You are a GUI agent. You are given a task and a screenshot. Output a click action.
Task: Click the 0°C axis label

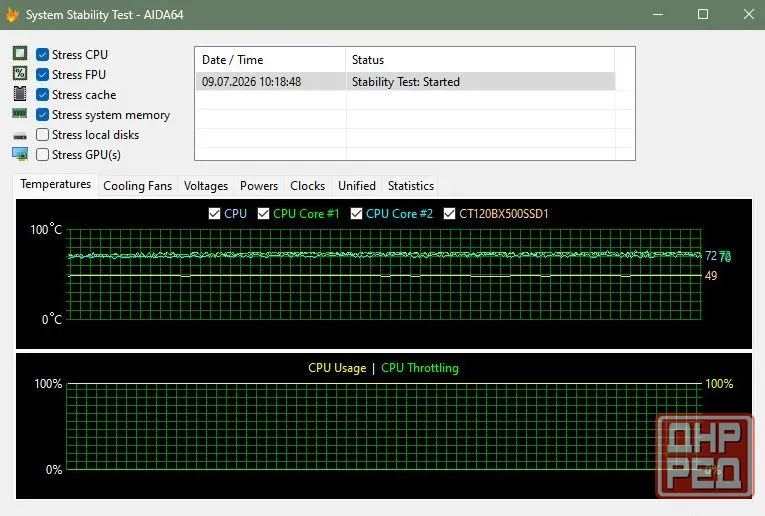(52, 319)
